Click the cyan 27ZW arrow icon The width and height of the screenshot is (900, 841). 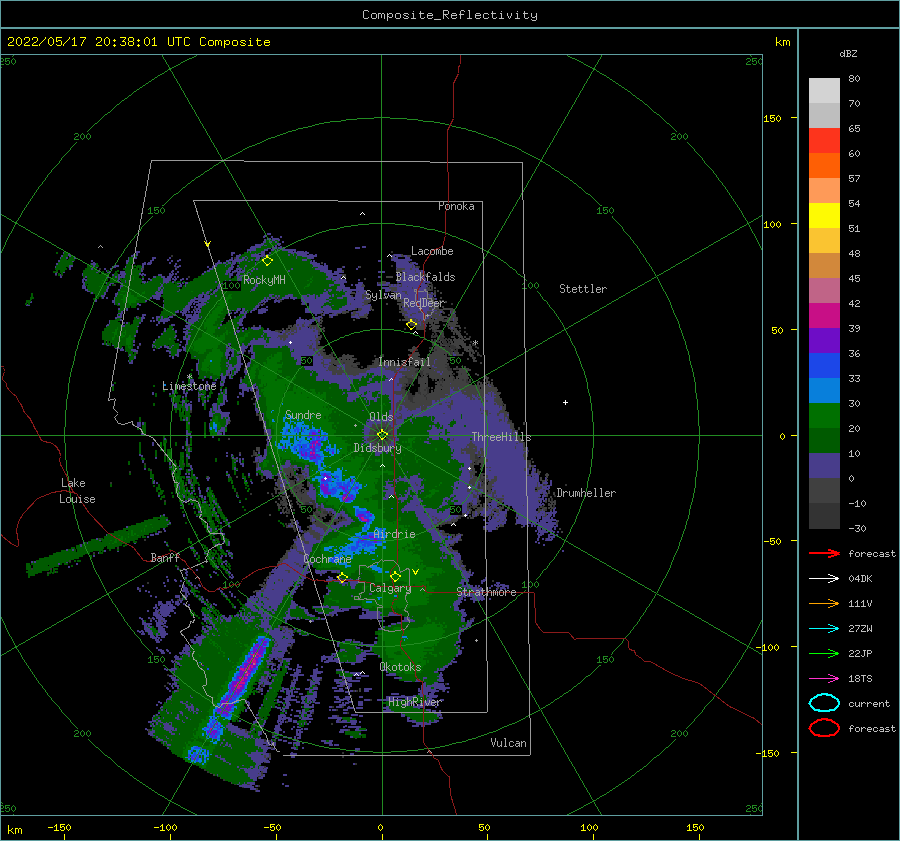[824, 629]
